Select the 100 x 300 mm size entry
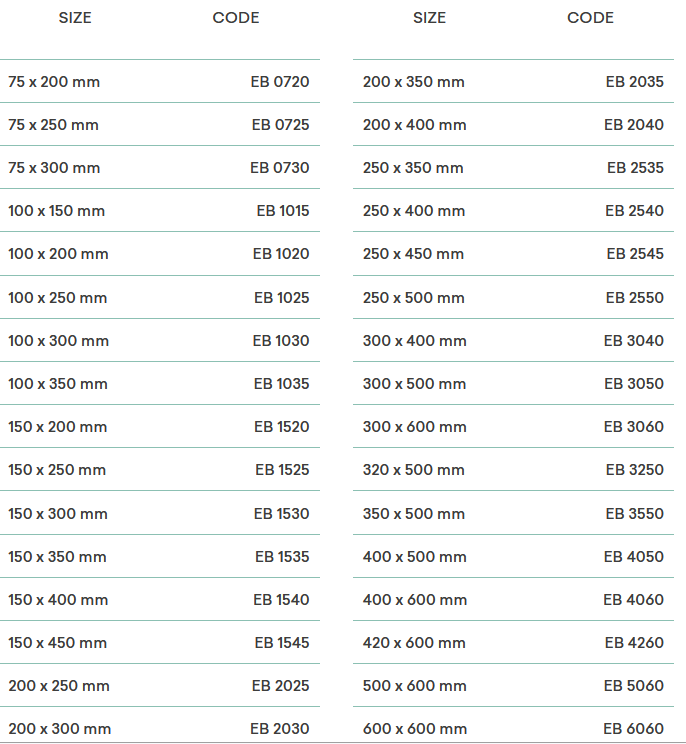 [x=58, y=341]
